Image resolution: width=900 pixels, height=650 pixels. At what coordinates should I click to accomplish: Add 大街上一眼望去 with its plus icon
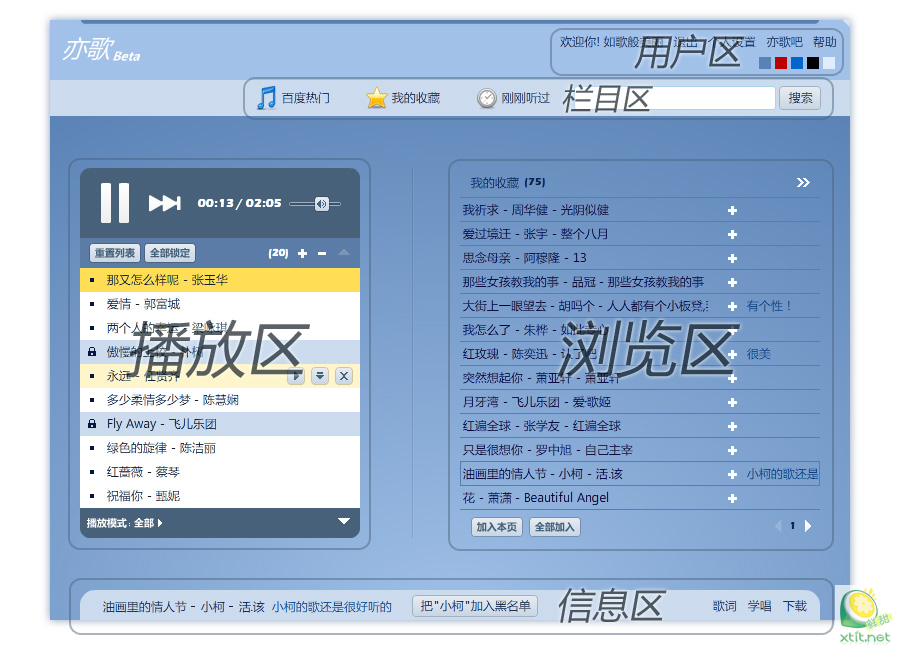point(732,307)
